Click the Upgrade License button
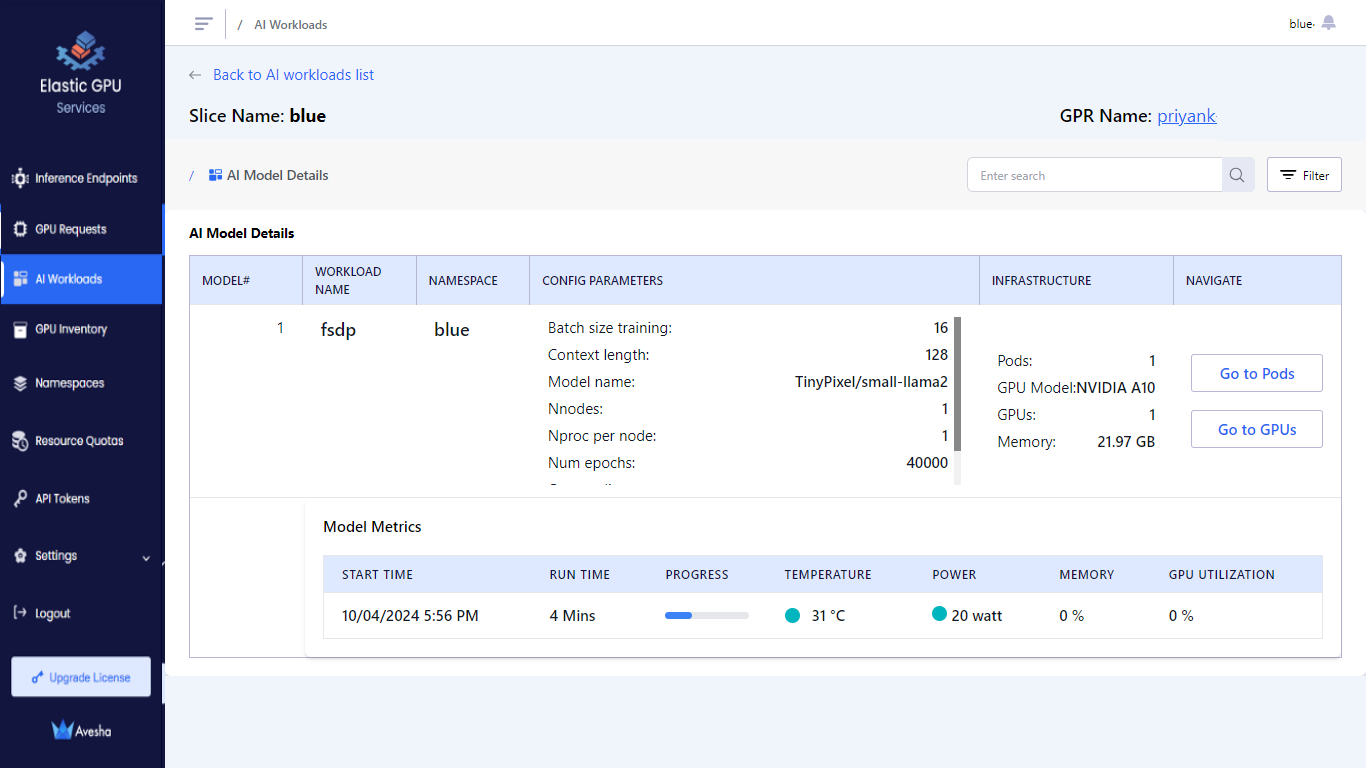1366x768 pixels. pos(81,677)
